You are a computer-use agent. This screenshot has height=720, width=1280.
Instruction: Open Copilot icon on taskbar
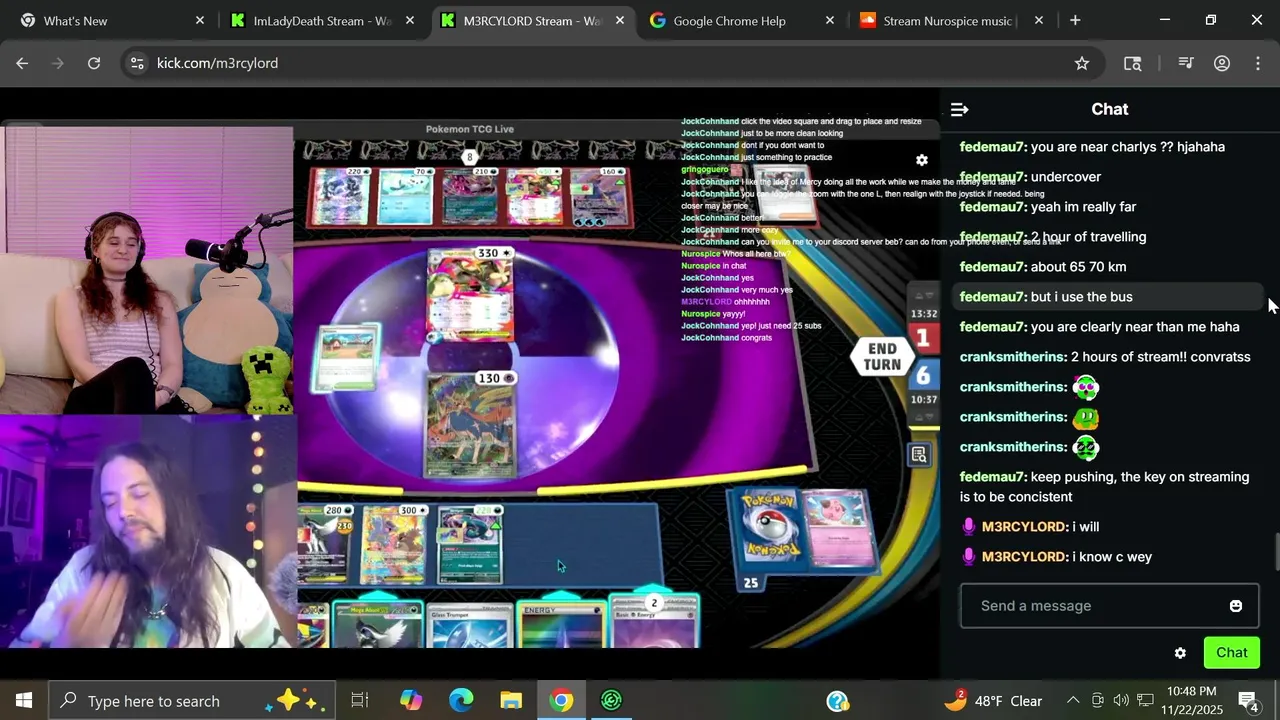click(411, 701)
